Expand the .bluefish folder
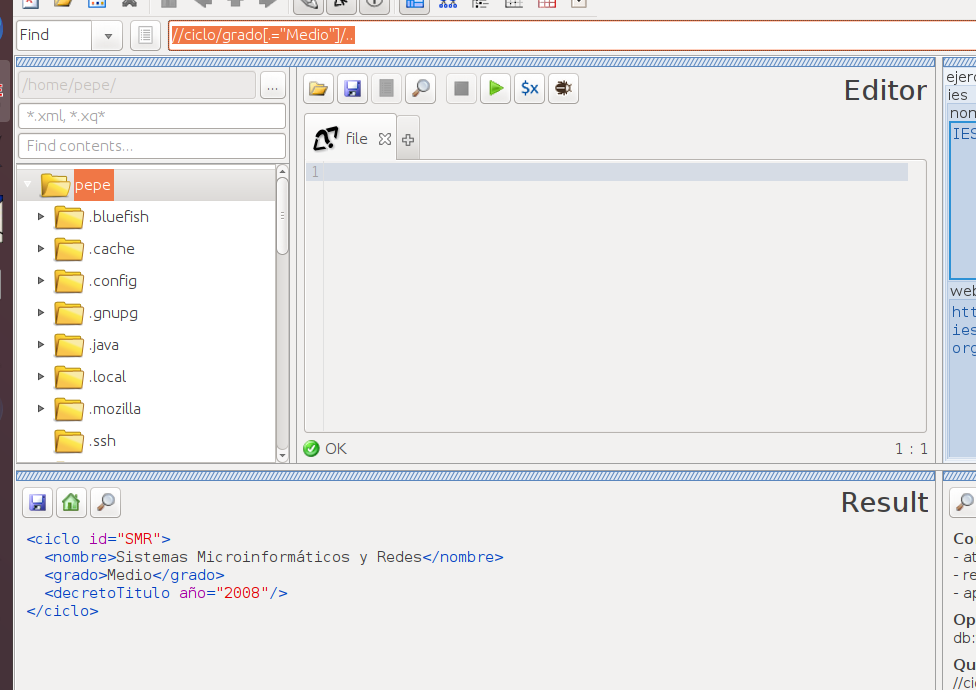 pos(41,217)
